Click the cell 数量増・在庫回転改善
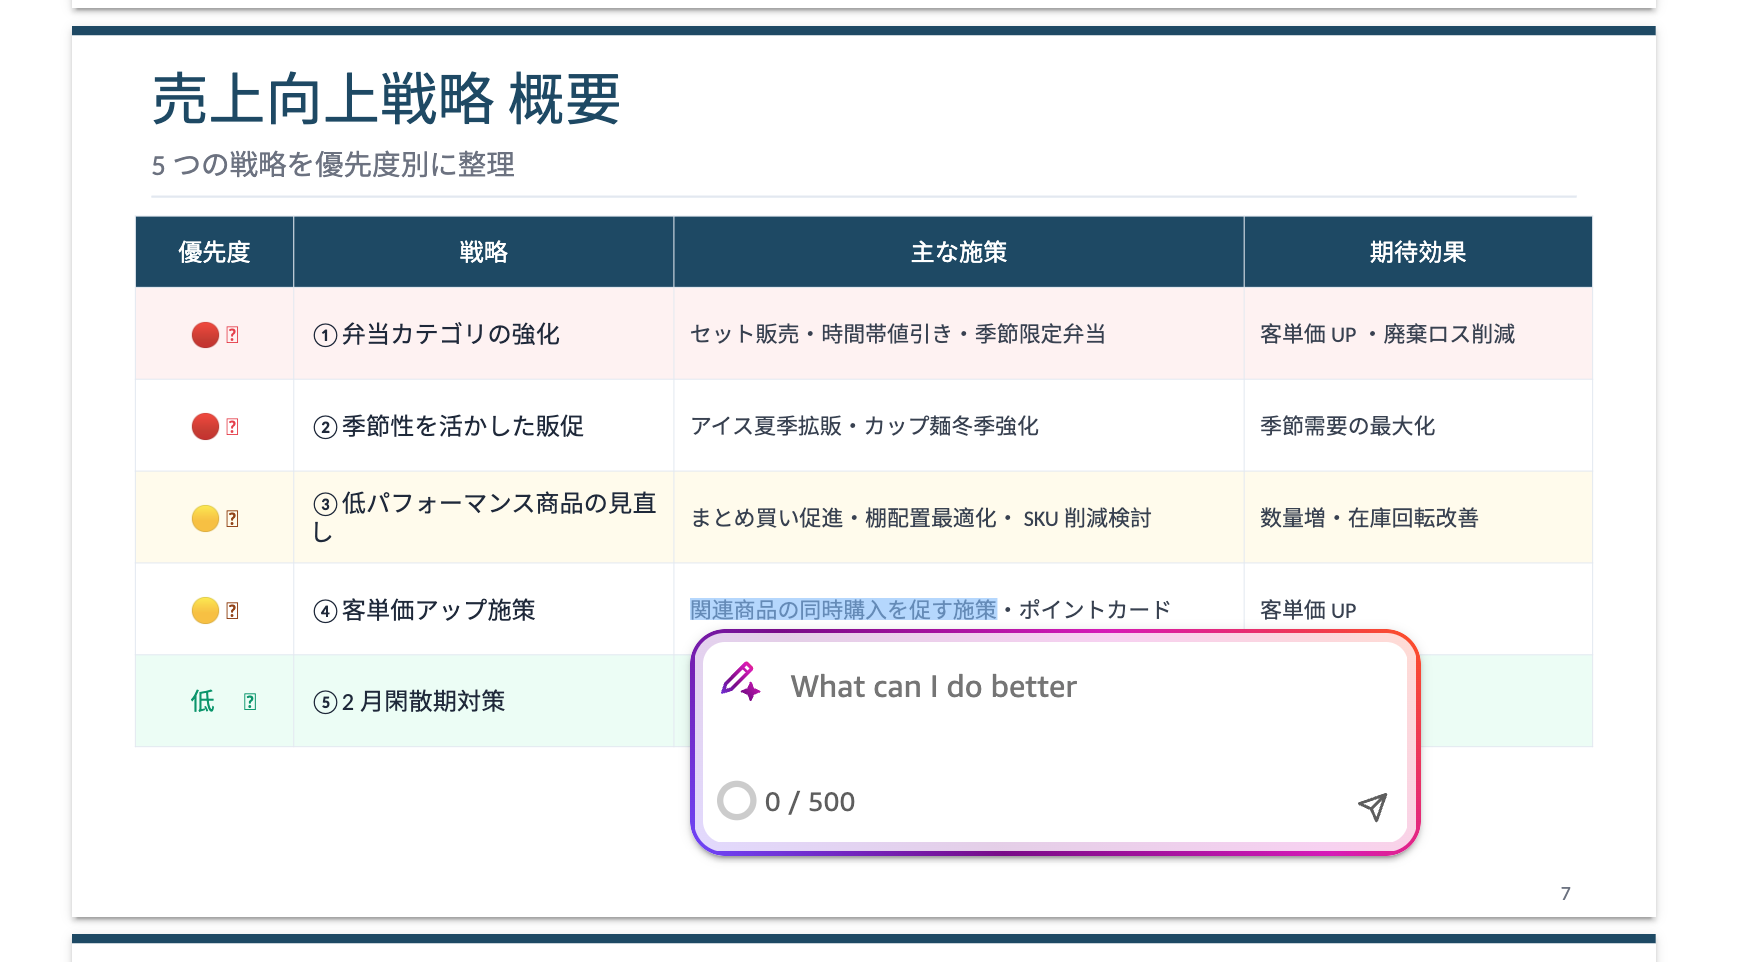The width and height of the screenshot is (1740, 962). 1418,517
